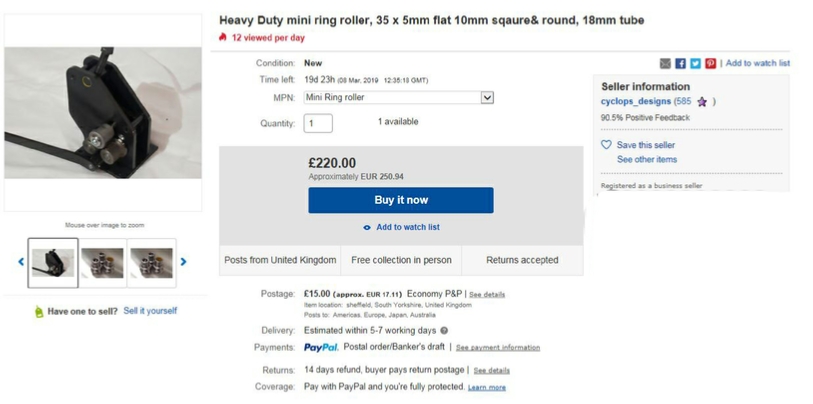The height and width of the screenshot is (404, 813).
Task: Click Learn more about coverage
Action: pos(486,387)
